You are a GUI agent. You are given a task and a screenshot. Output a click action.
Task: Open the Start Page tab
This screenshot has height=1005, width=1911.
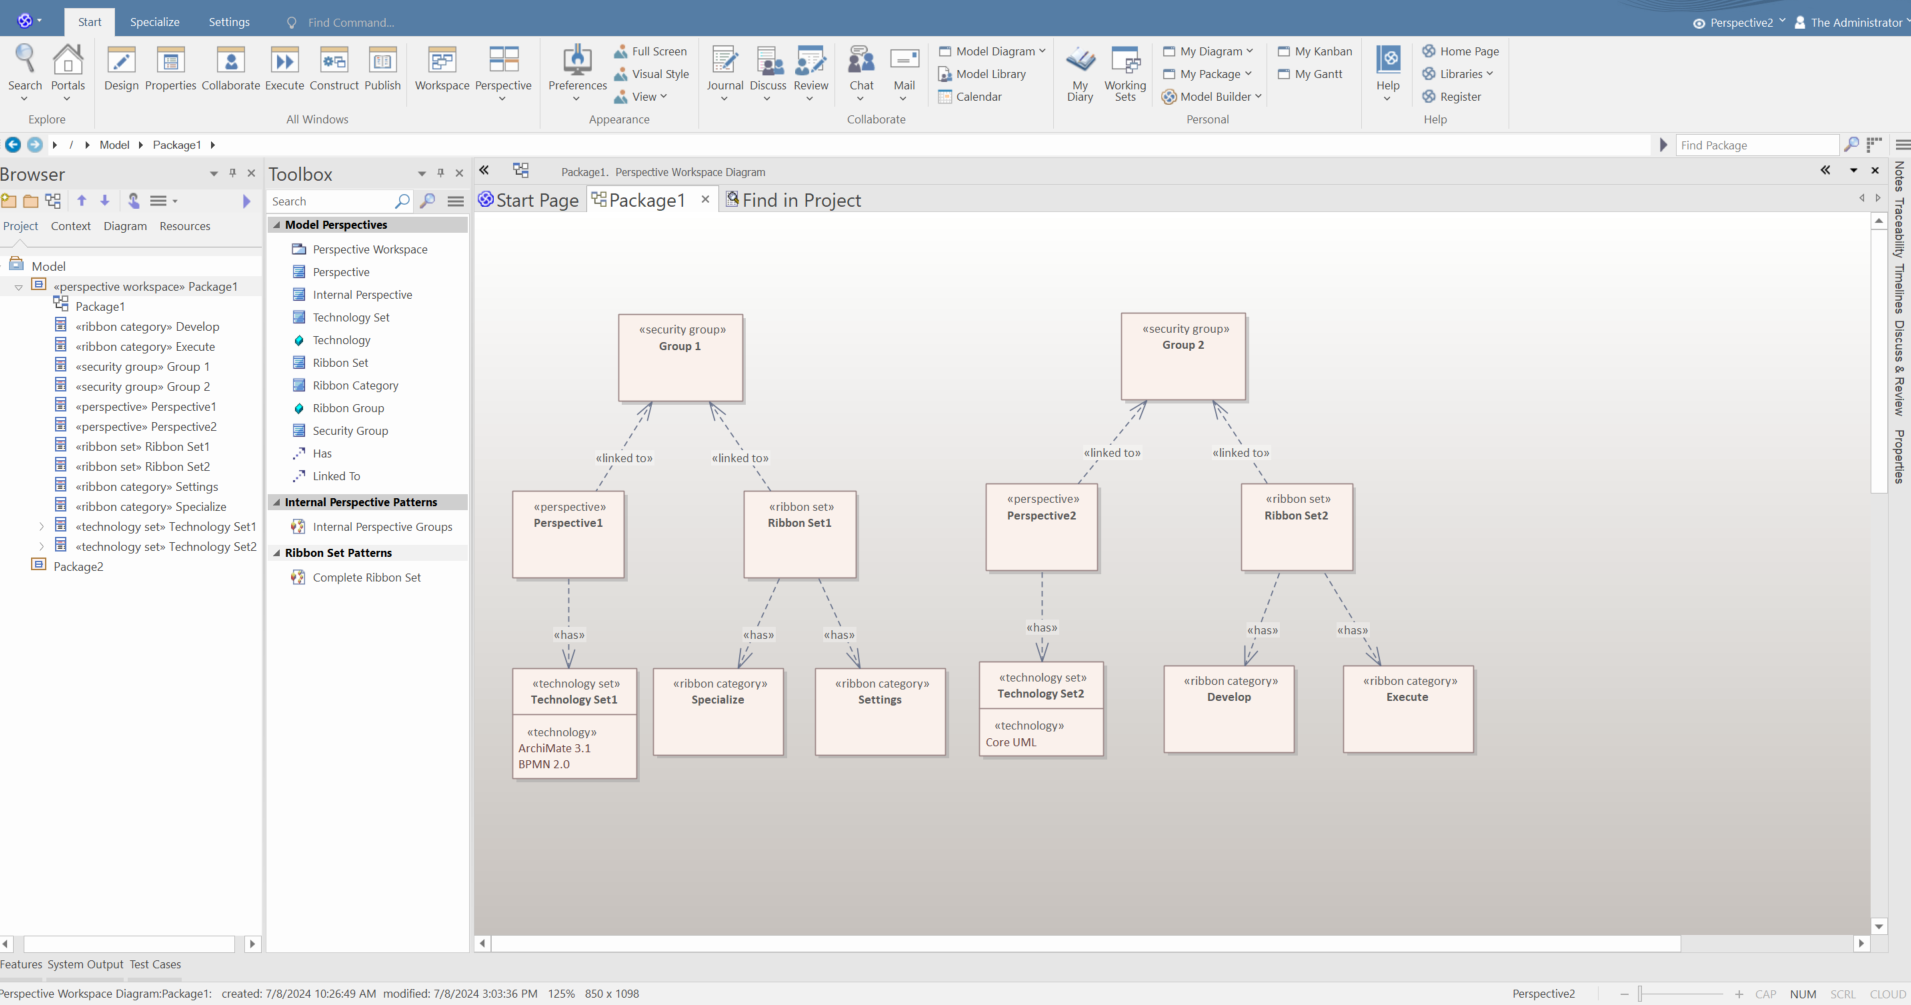pos(529,200)
